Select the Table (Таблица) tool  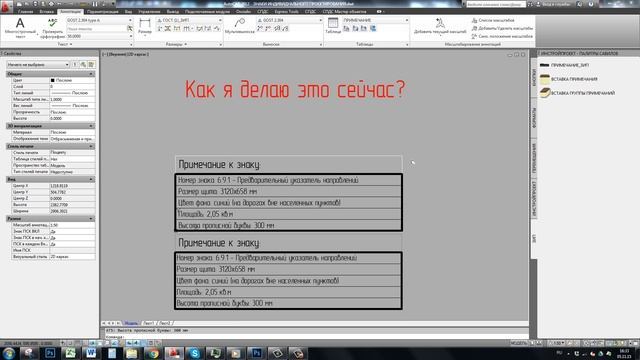coord(333,26)
